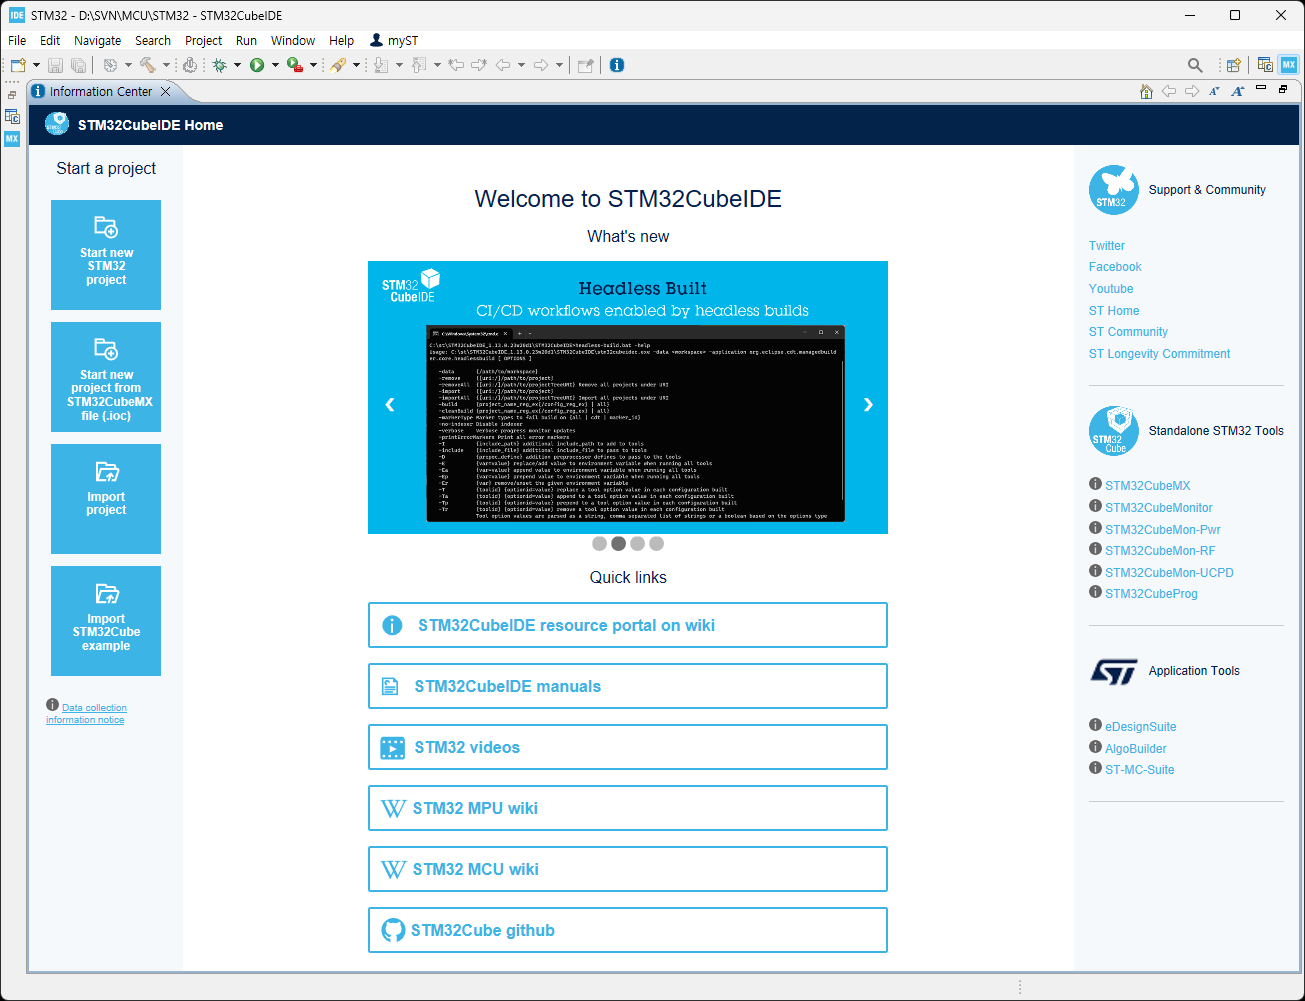Viewport: 1305px width, 1001px height.
Task: Click the Save toolbar icon
Action: coord(55,65)
